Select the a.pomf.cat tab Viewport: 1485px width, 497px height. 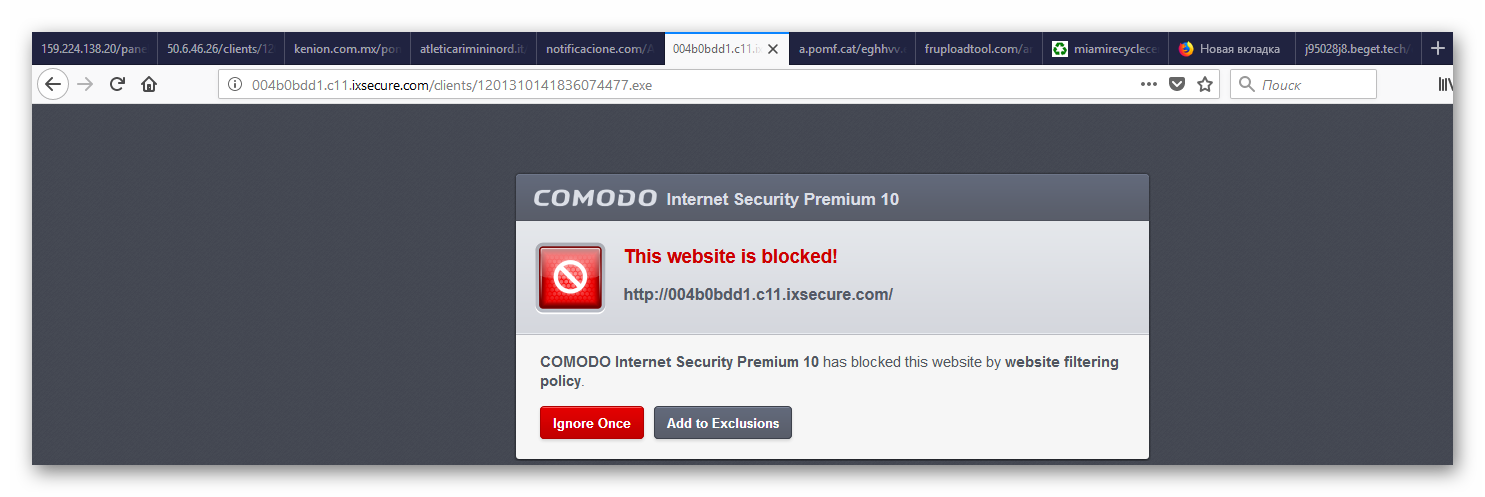tap(851, 48)
